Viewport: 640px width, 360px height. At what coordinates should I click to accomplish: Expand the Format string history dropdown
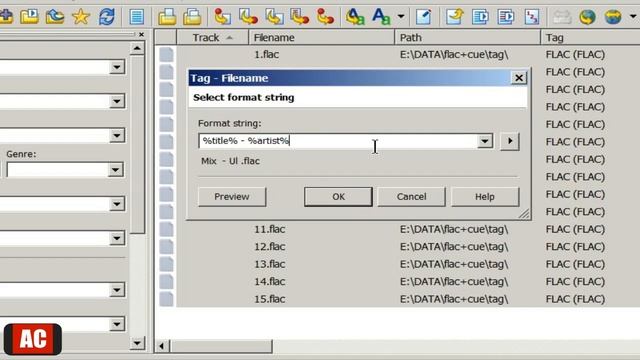[x=484, y=141]
